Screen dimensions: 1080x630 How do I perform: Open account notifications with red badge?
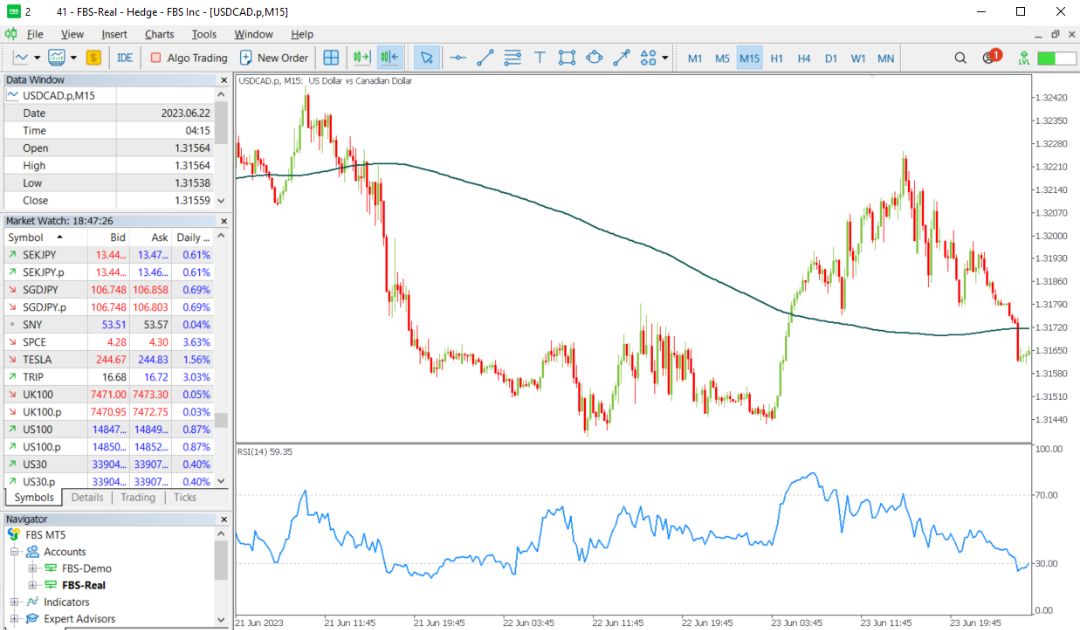[991, 56]
